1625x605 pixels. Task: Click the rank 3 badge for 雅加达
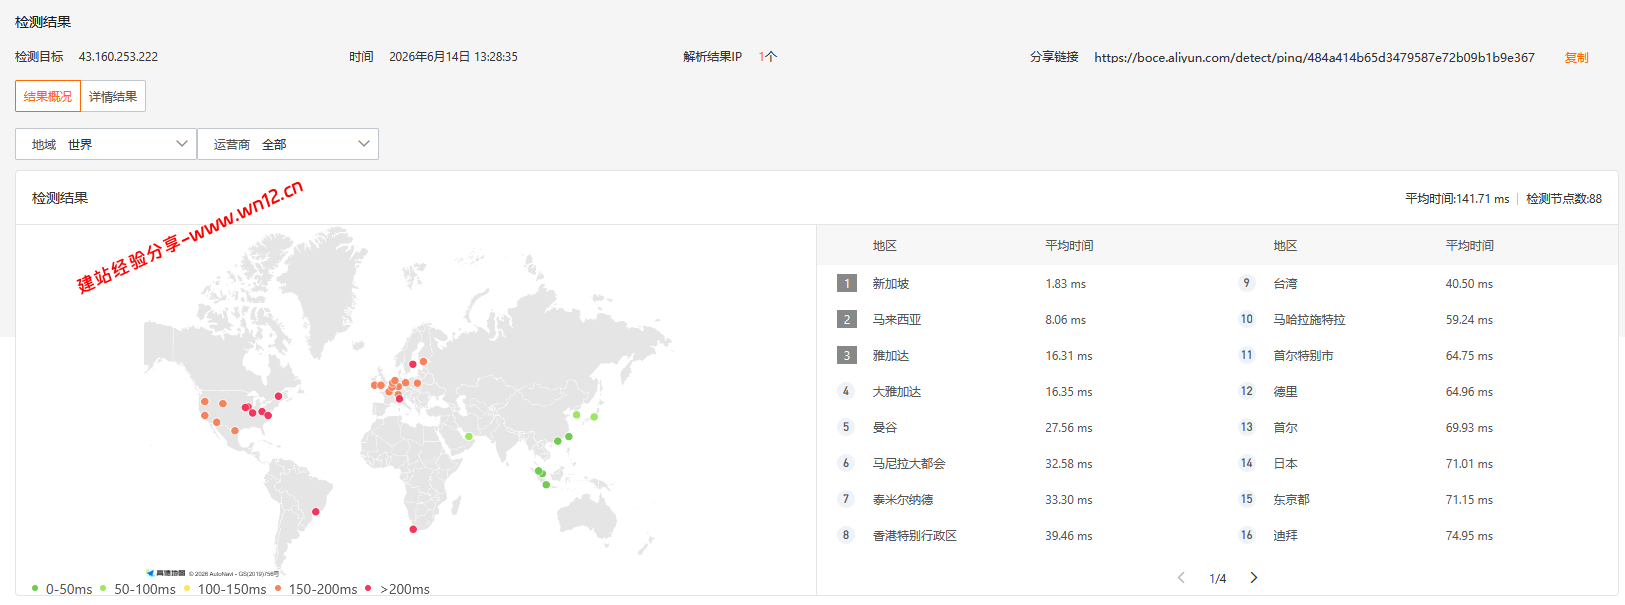pyautogui.click(x=847, y=355)
